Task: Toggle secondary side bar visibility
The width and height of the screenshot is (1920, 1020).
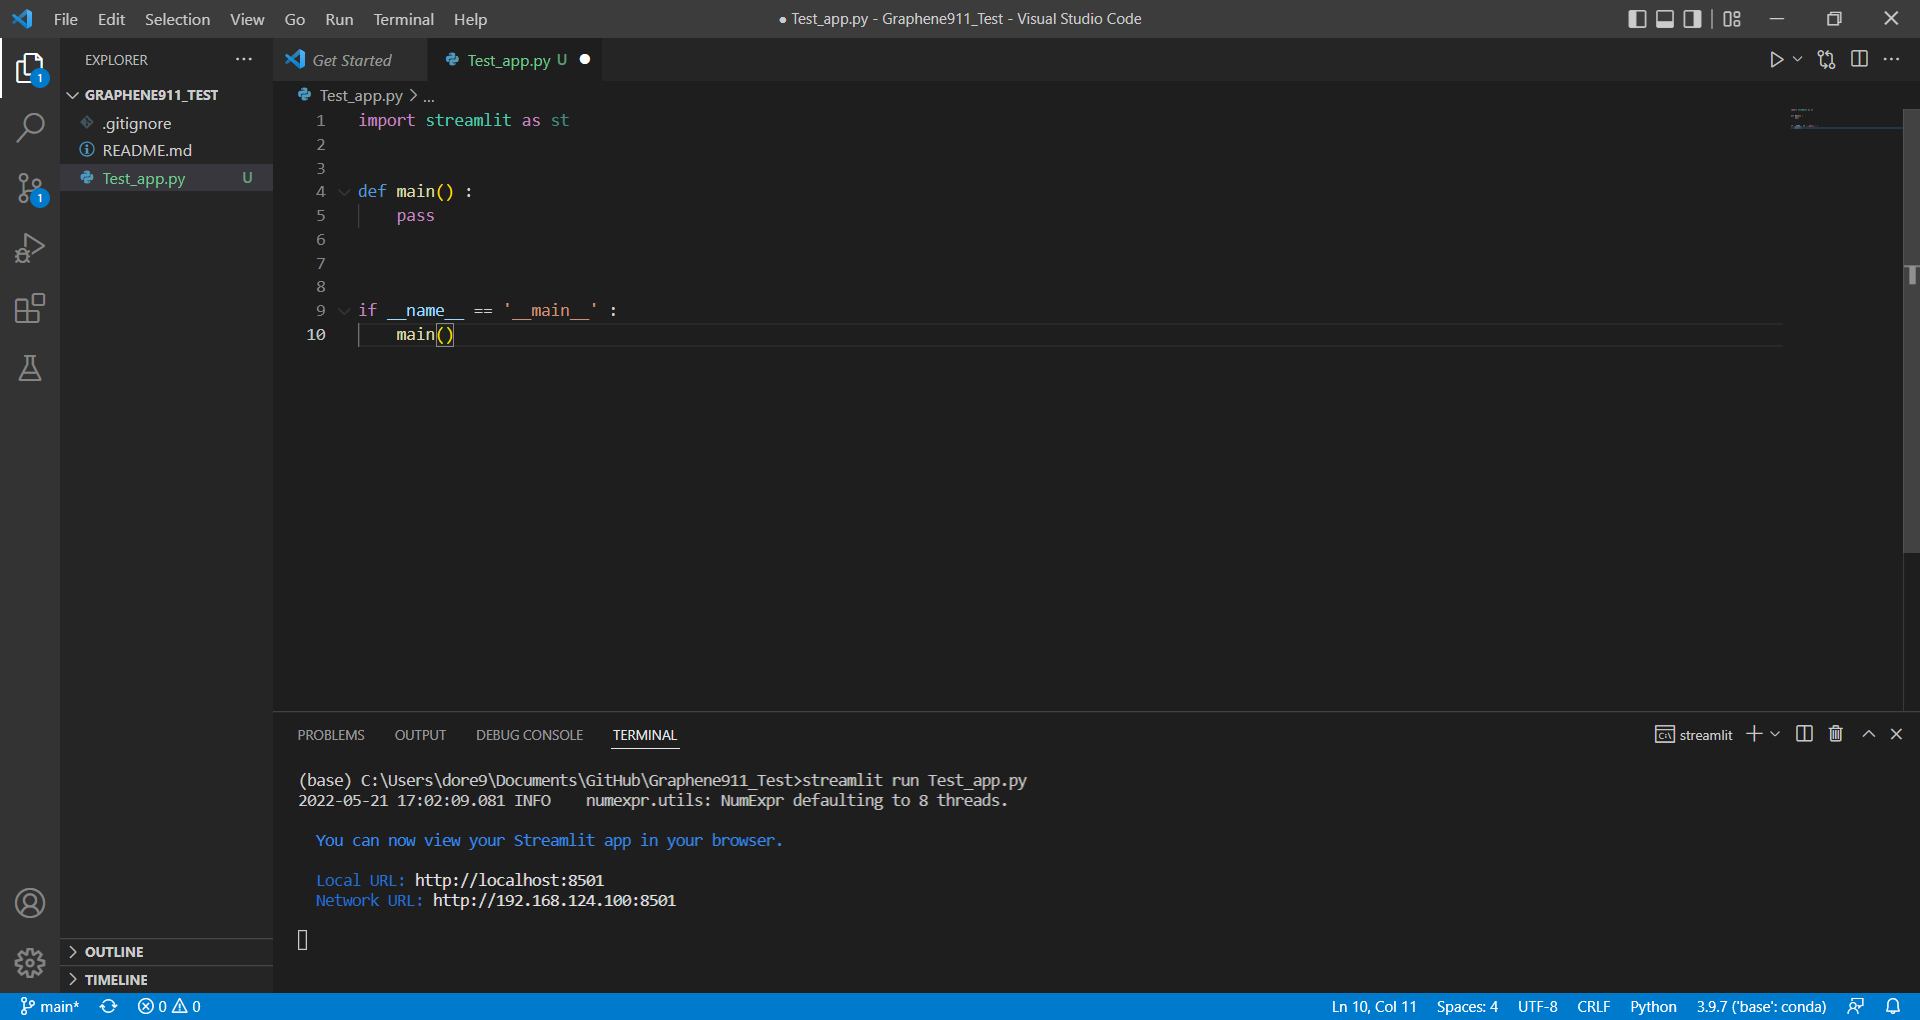Action: click(x=1692, y=19)
